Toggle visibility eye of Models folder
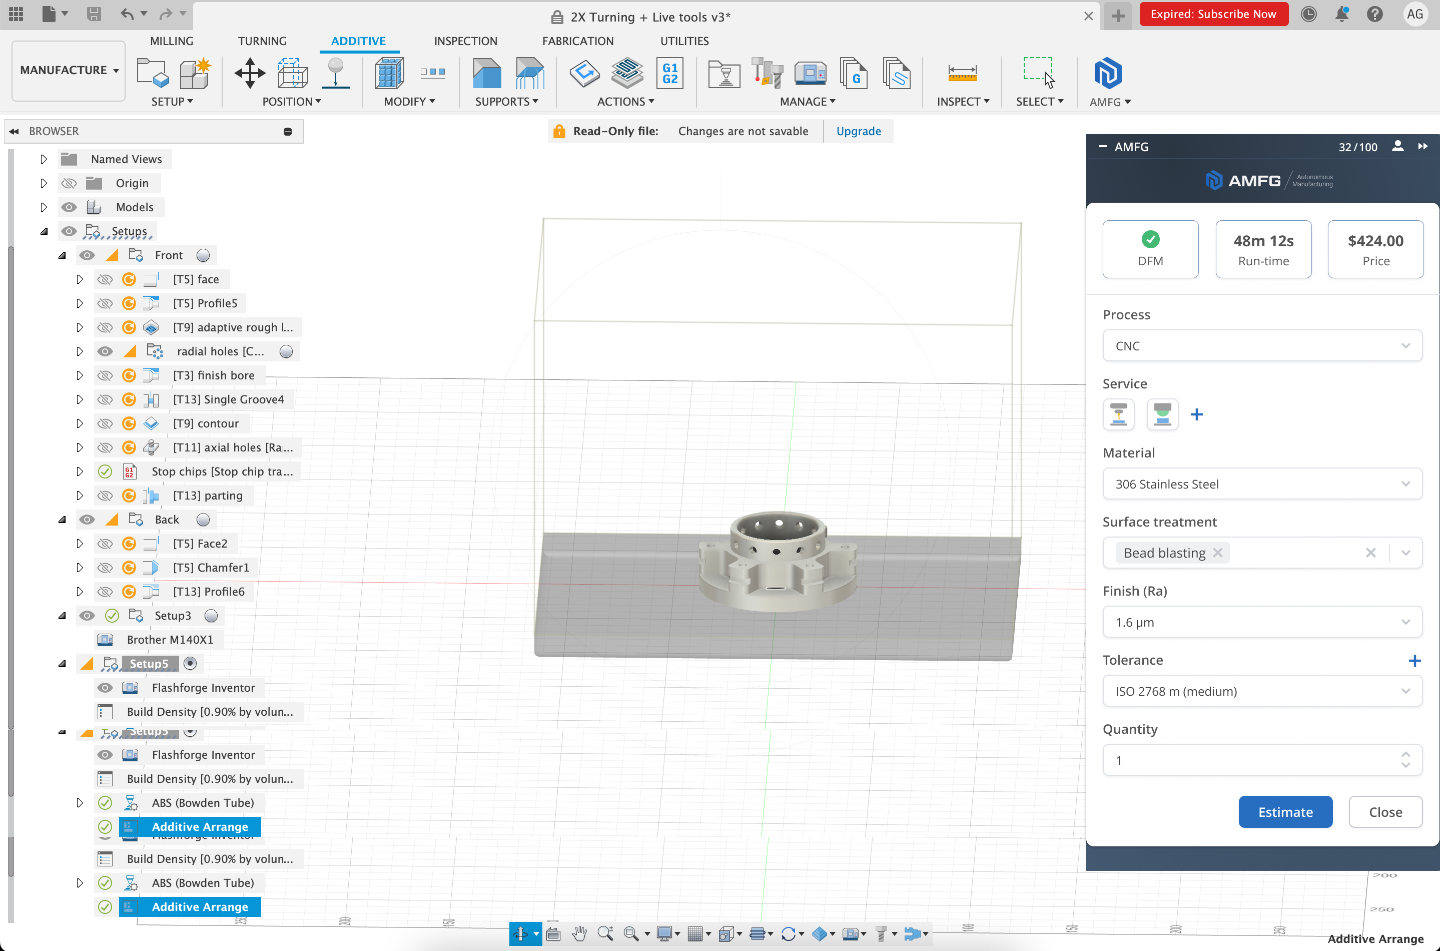Viewport: 1440px width, 951px height. [69, 207]
